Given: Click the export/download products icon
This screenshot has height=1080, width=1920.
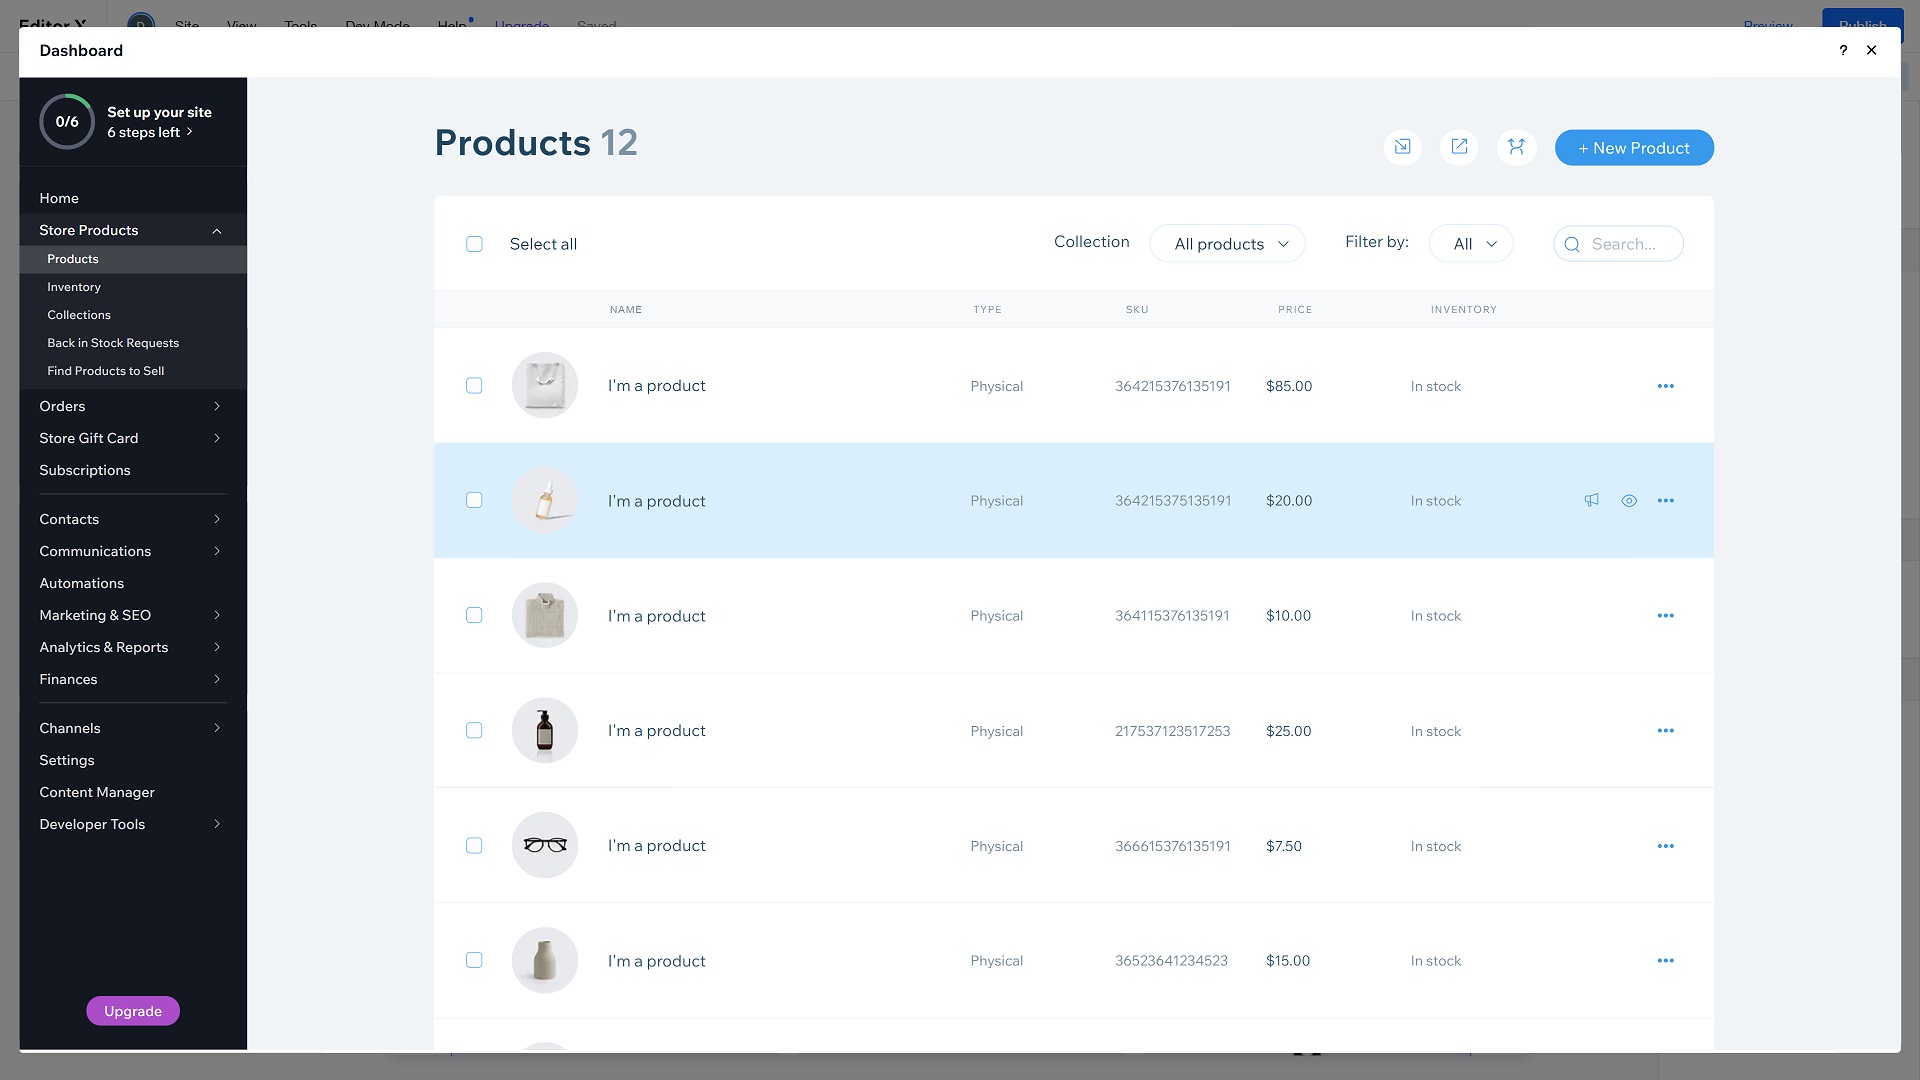Looking at the screenshot, I should pos(1460,148).
